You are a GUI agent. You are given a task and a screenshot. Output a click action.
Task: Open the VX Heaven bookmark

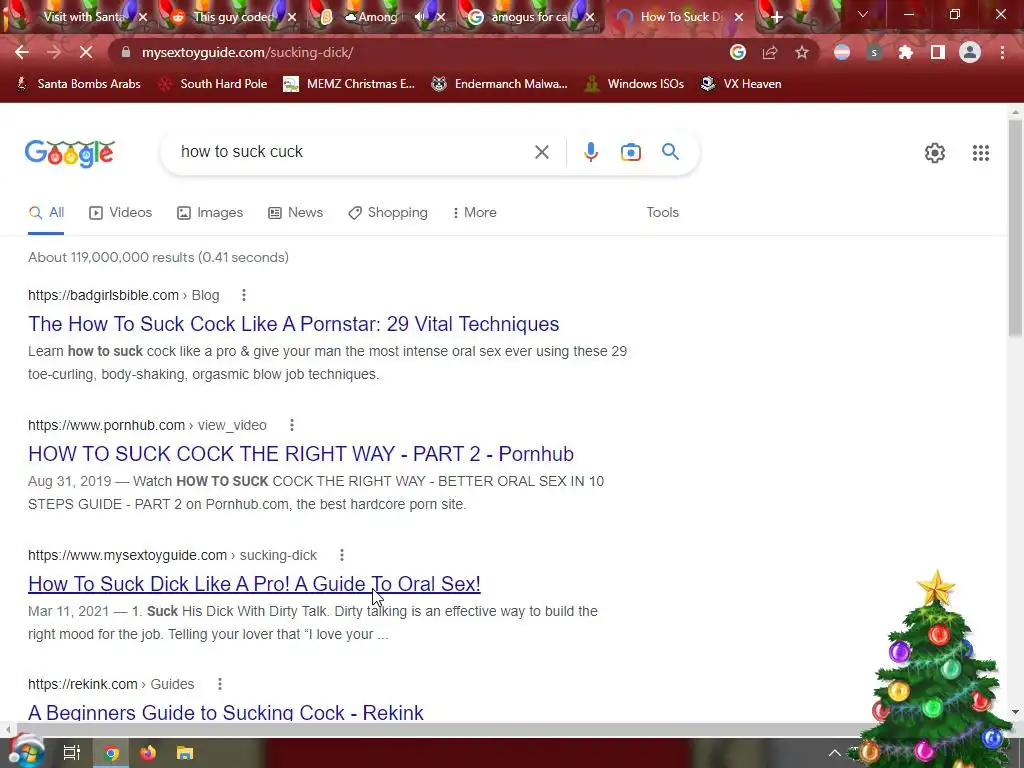741,84
